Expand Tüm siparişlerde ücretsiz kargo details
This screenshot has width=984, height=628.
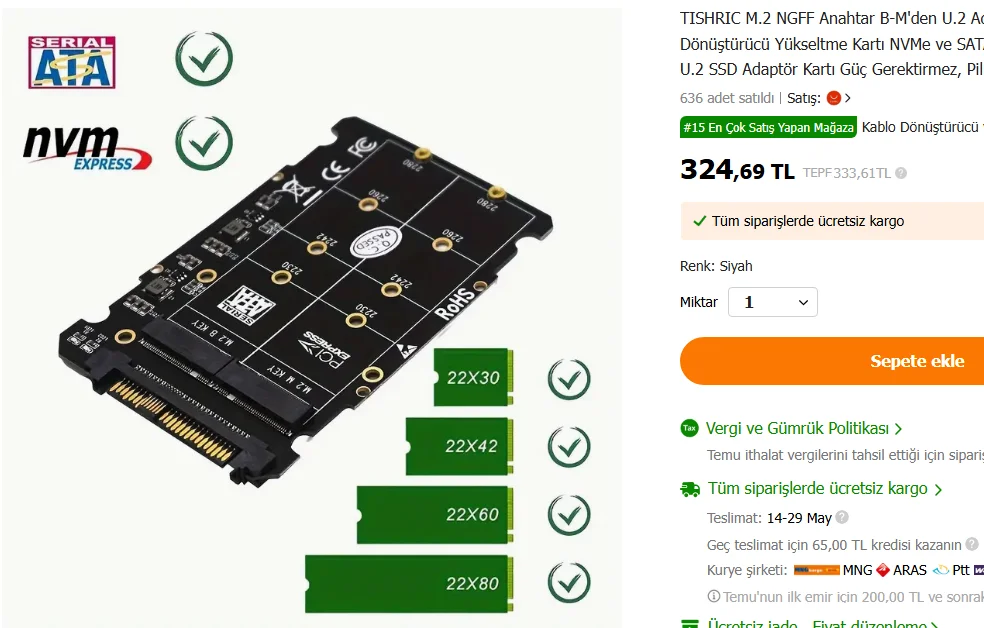(938, 490)
